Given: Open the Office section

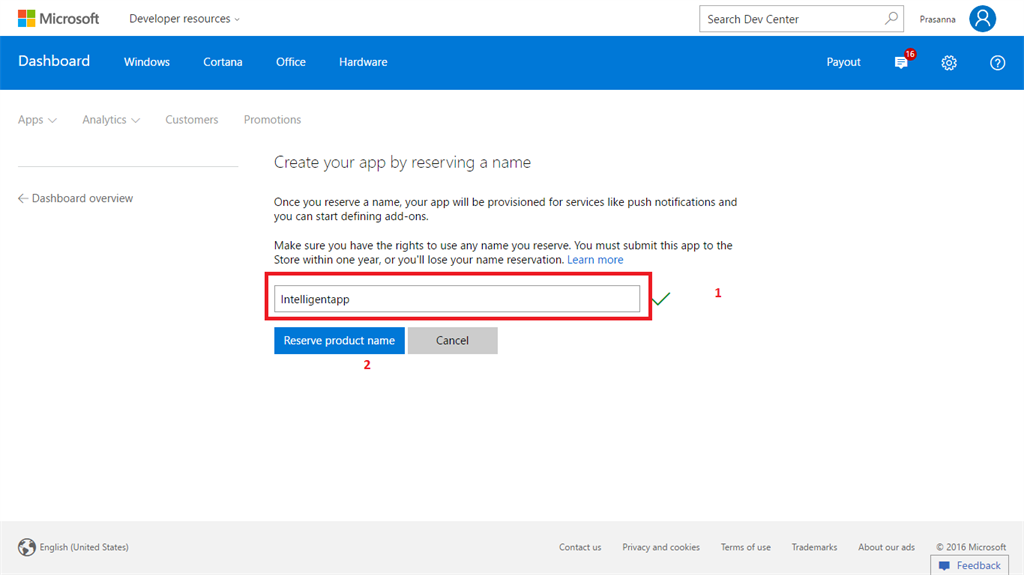Looking at the screenshot, I should [291, 62].
